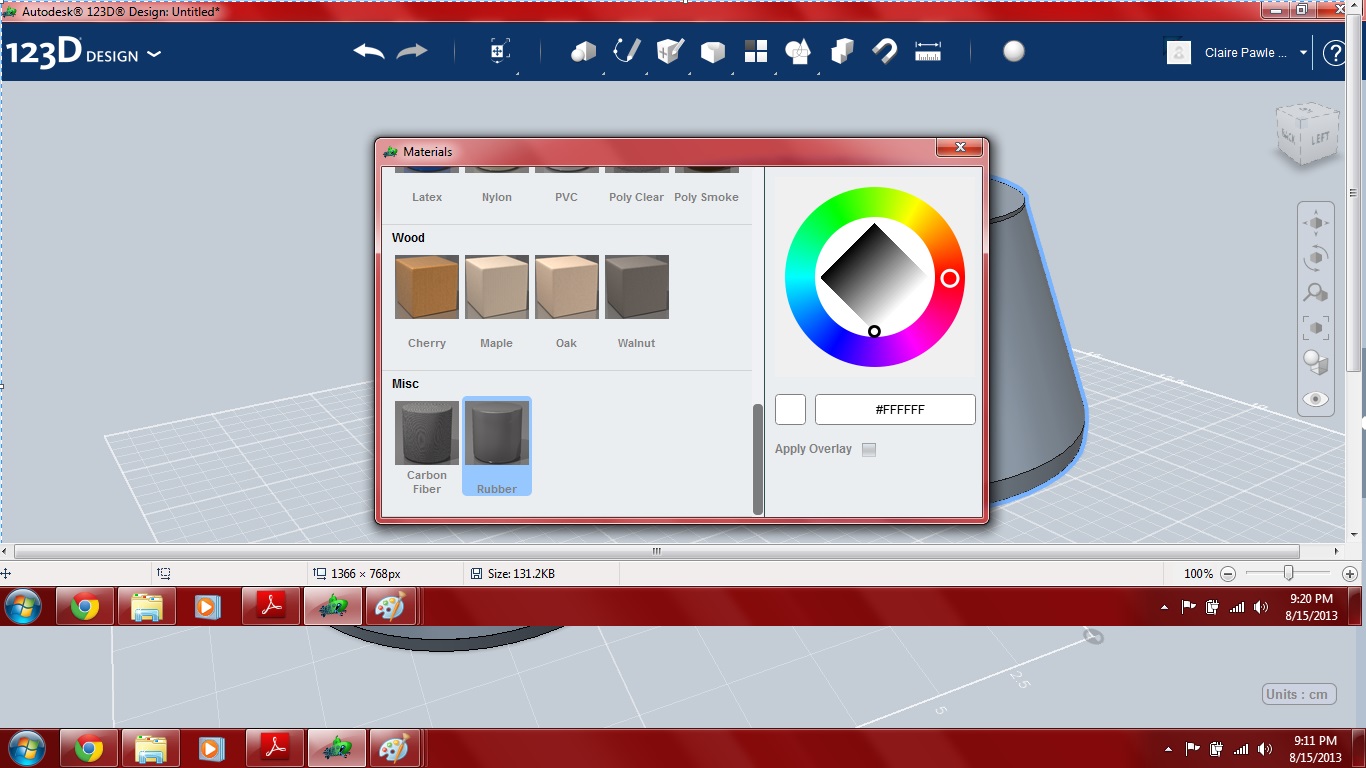
Task: Select the Rubber material
Action: pyautogui.click(x=497, y=447)
